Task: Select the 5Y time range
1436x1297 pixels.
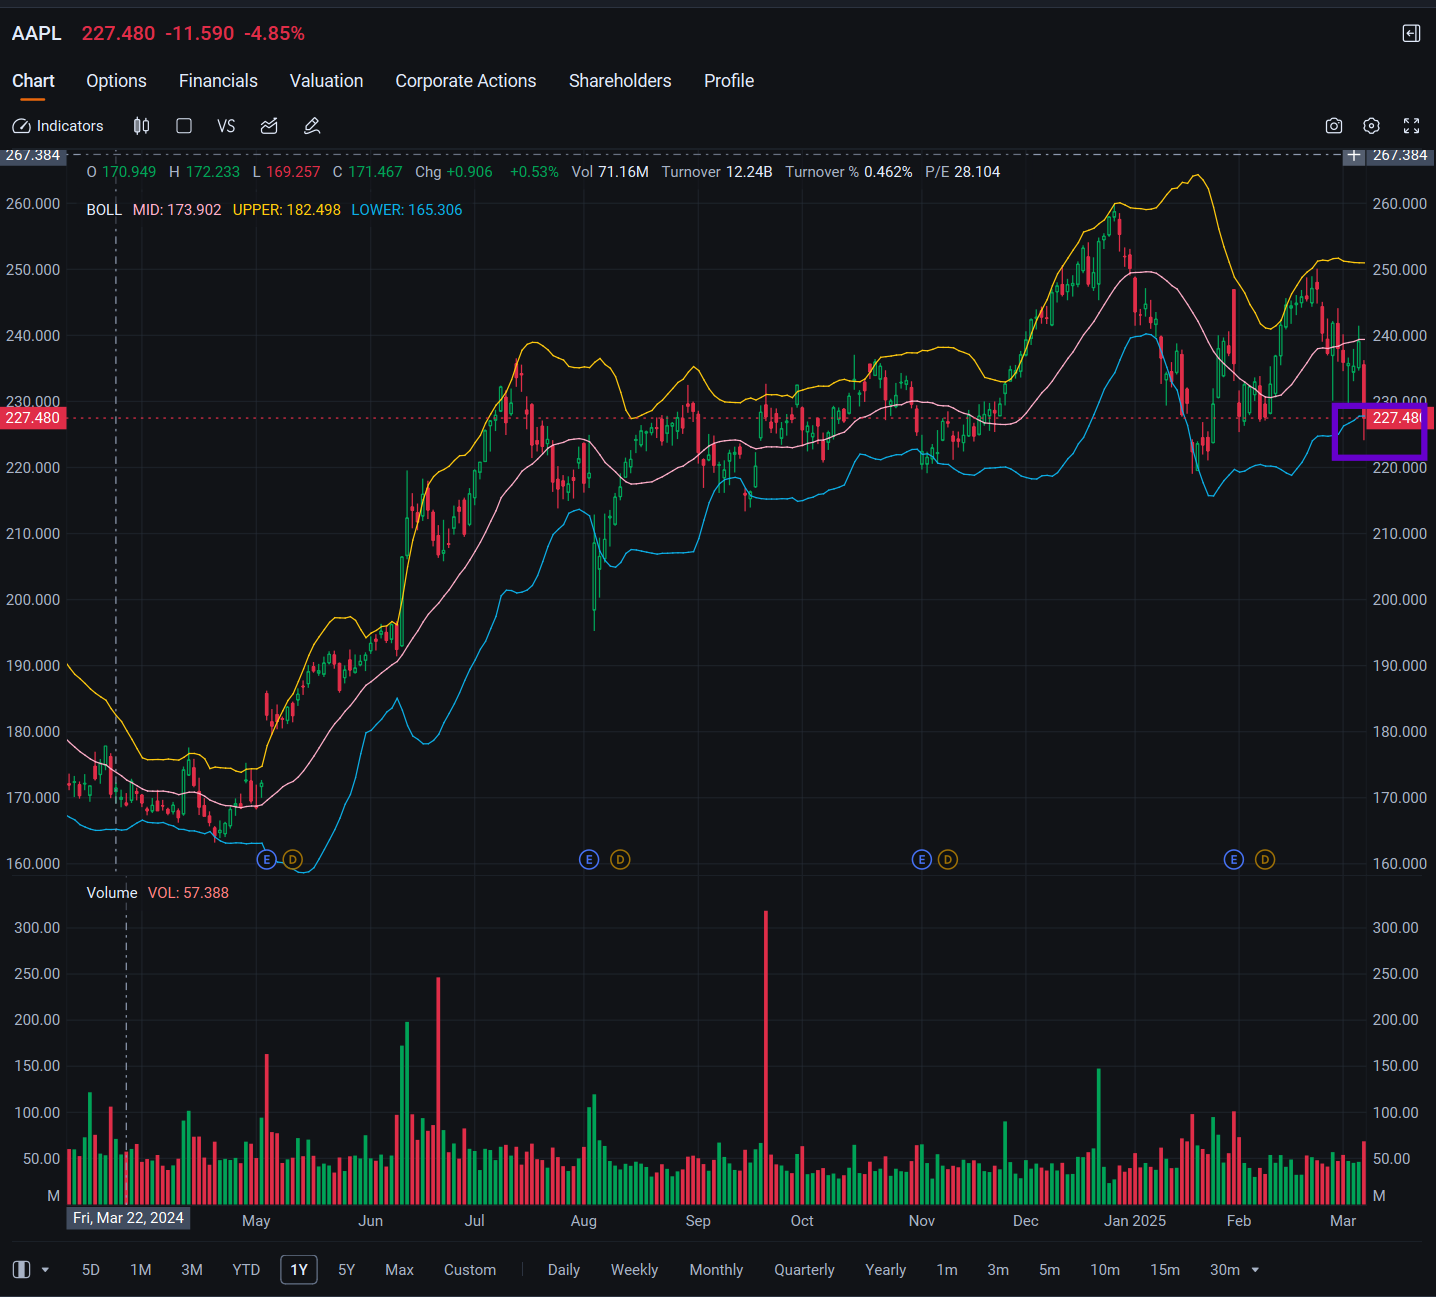Action: 347,1270
